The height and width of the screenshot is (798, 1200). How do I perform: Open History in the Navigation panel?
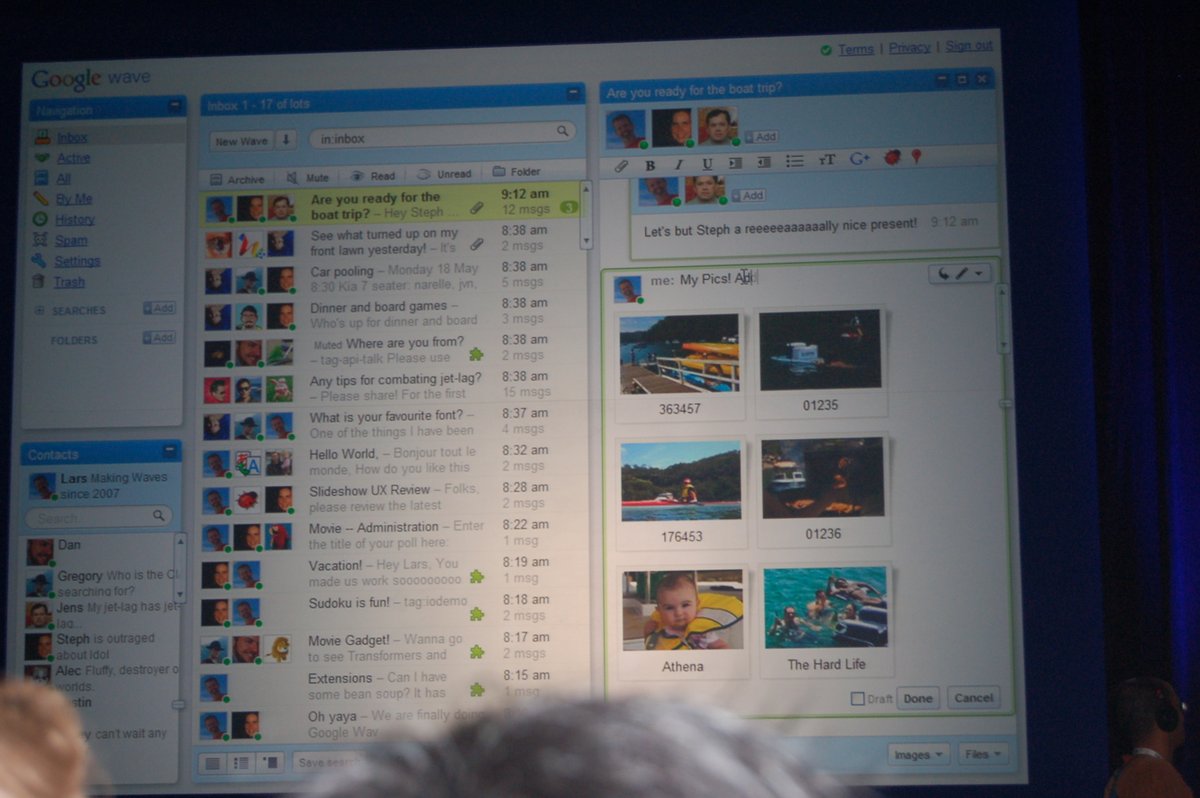(x=75, y=219)
